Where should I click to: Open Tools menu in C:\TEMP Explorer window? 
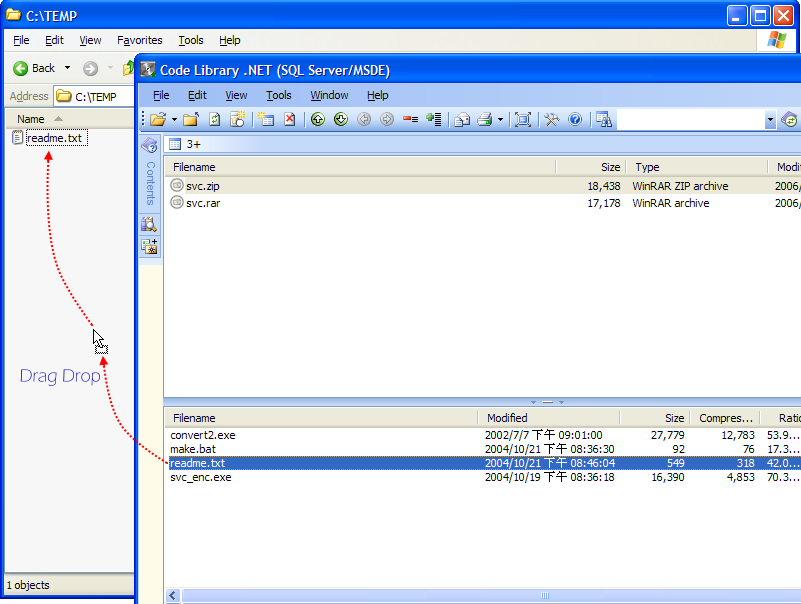191,40
